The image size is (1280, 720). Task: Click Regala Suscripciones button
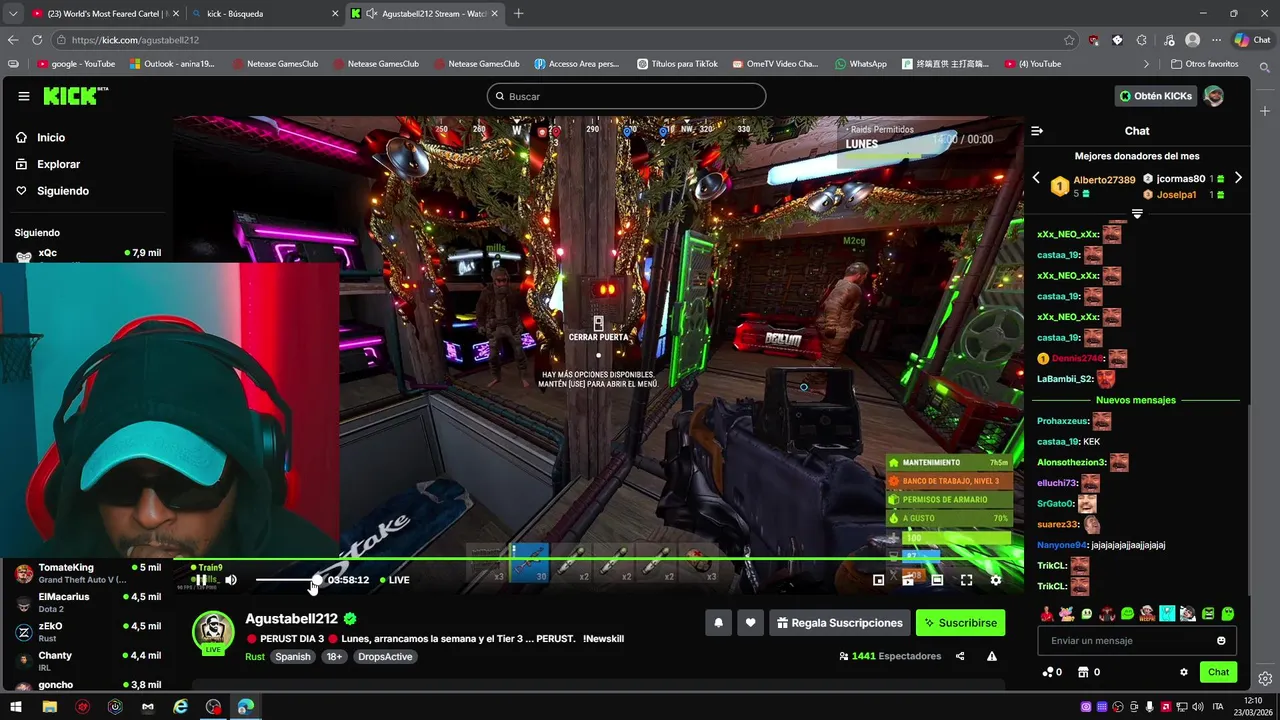(x=839, y=623)
